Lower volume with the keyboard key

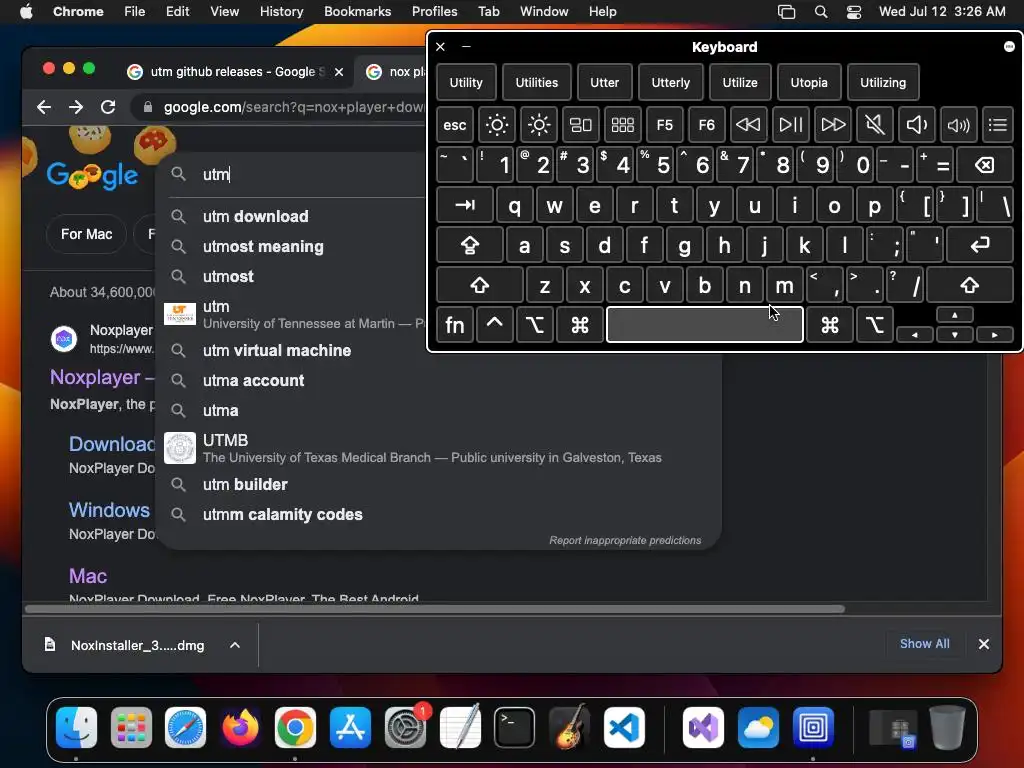click(x=916, y=124)
